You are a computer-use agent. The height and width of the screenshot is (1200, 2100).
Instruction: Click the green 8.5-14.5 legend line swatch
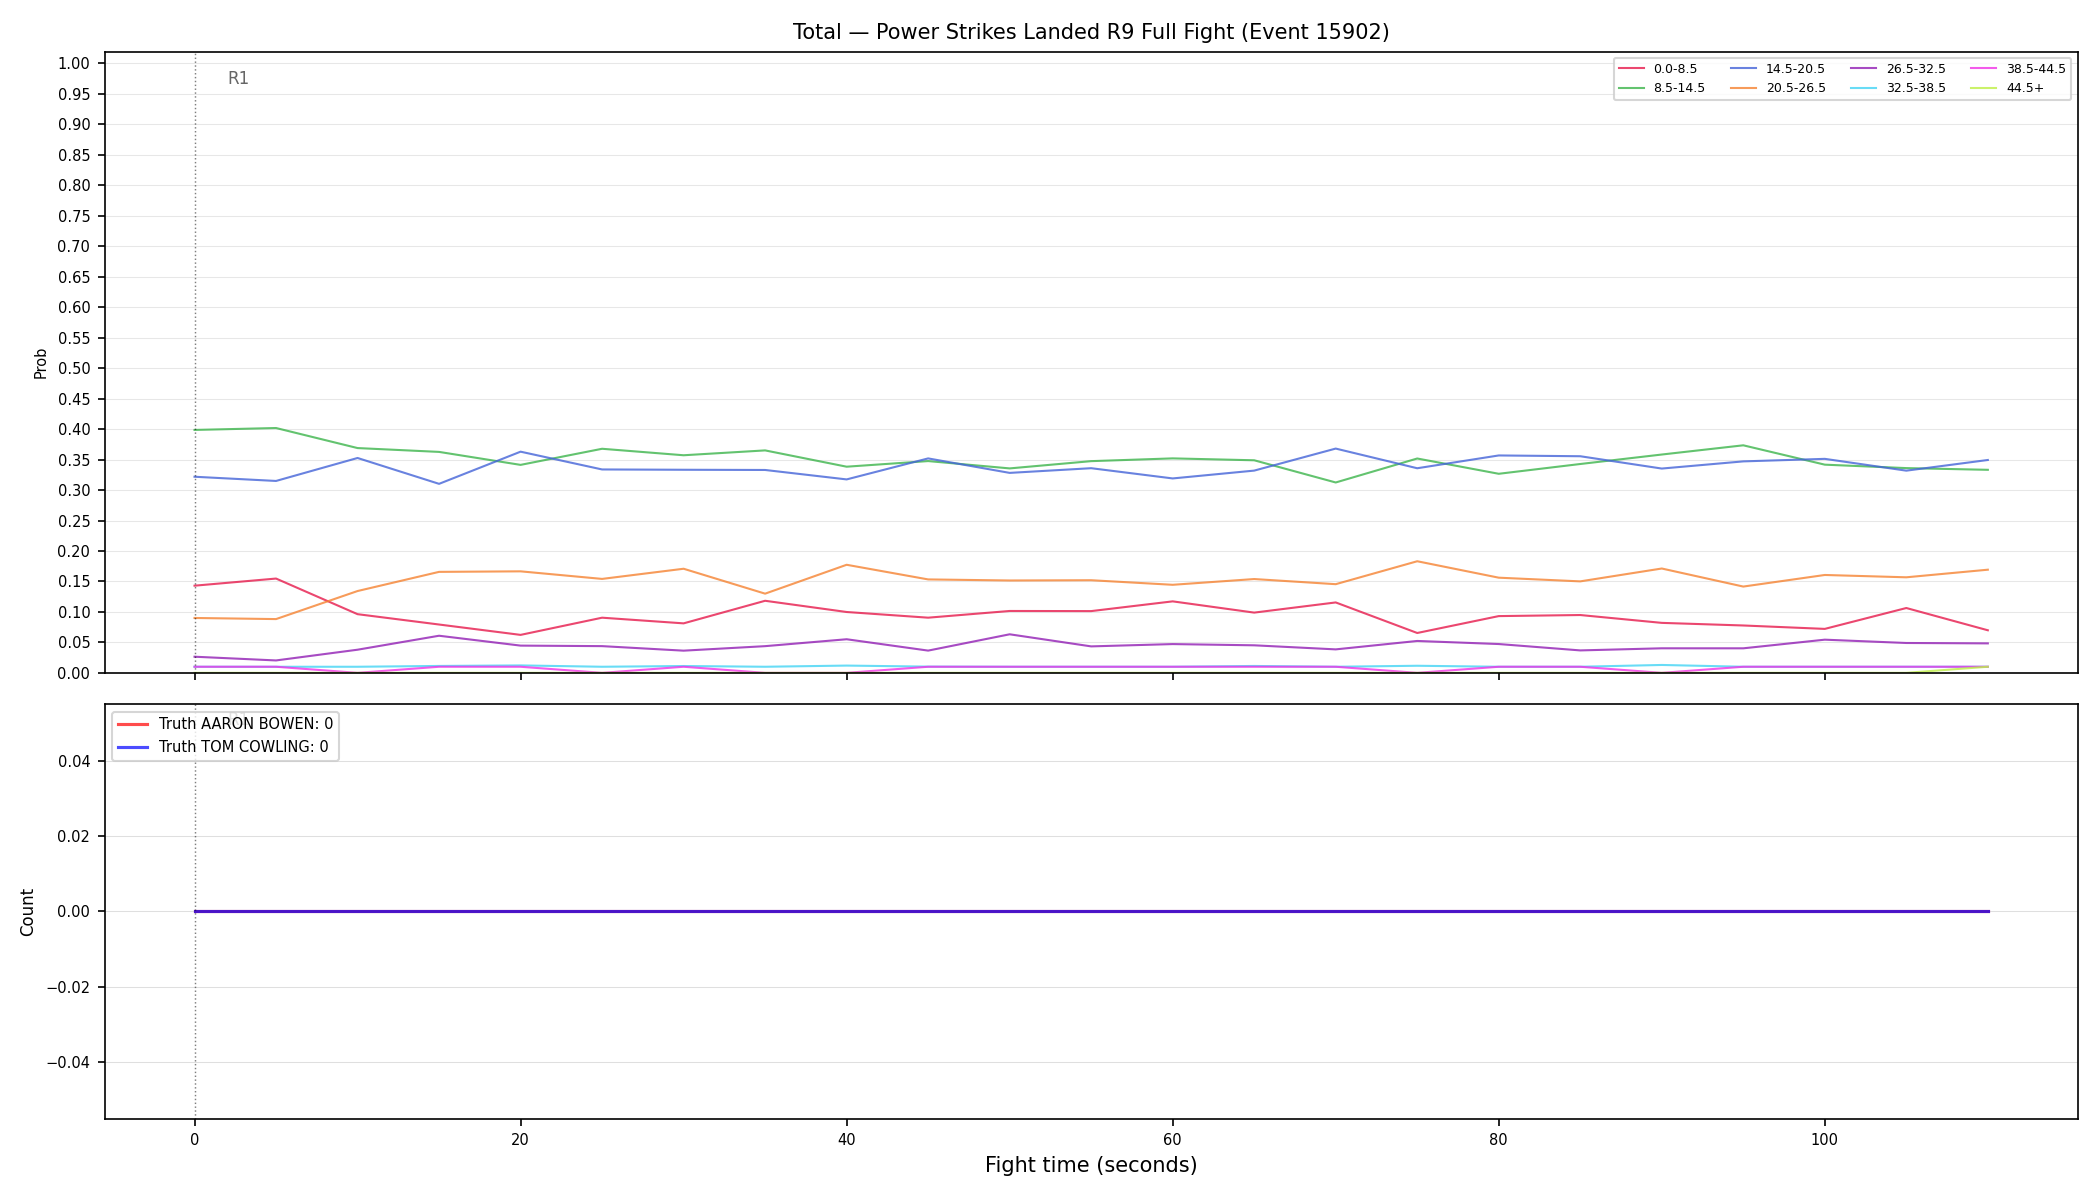point(1631,88)
